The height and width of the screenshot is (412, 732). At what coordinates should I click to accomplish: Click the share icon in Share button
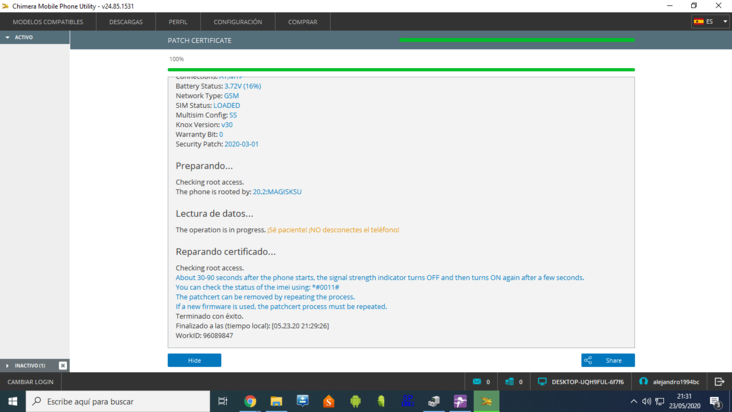pos(588,360)
